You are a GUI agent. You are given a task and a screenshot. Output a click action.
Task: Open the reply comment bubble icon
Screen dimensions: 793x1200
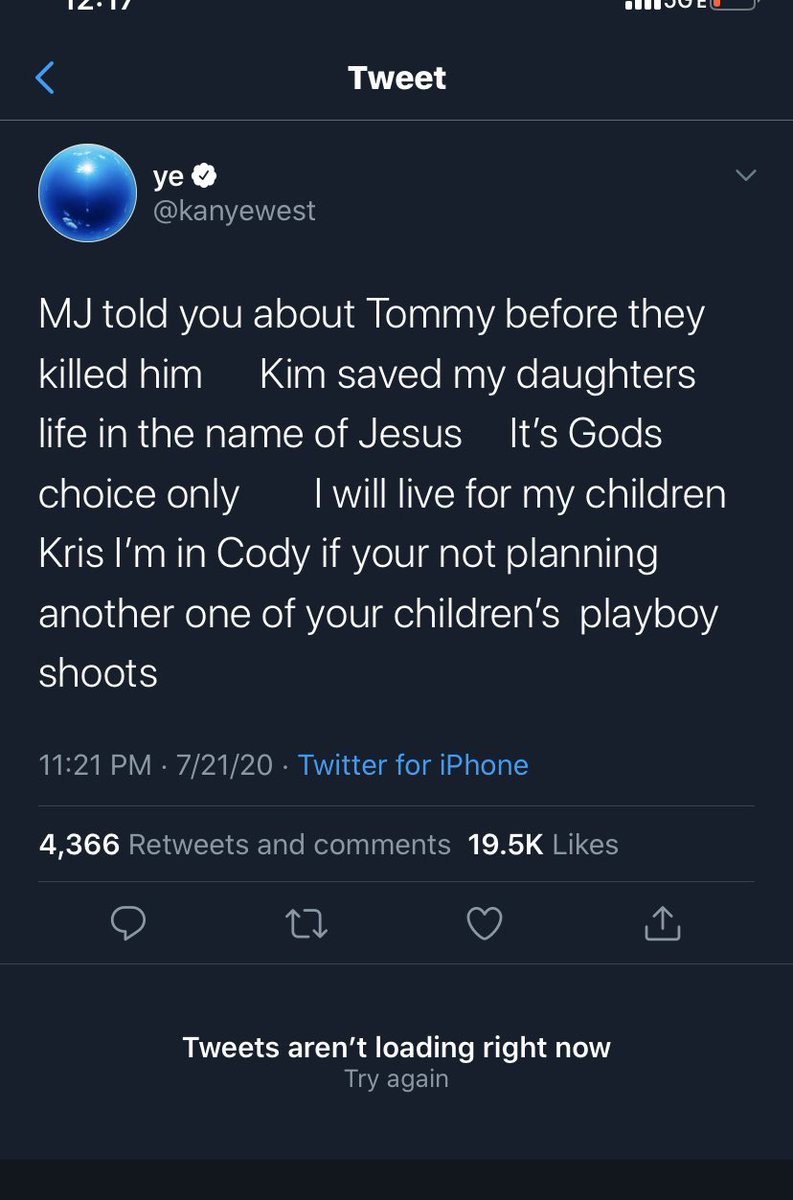128,923
